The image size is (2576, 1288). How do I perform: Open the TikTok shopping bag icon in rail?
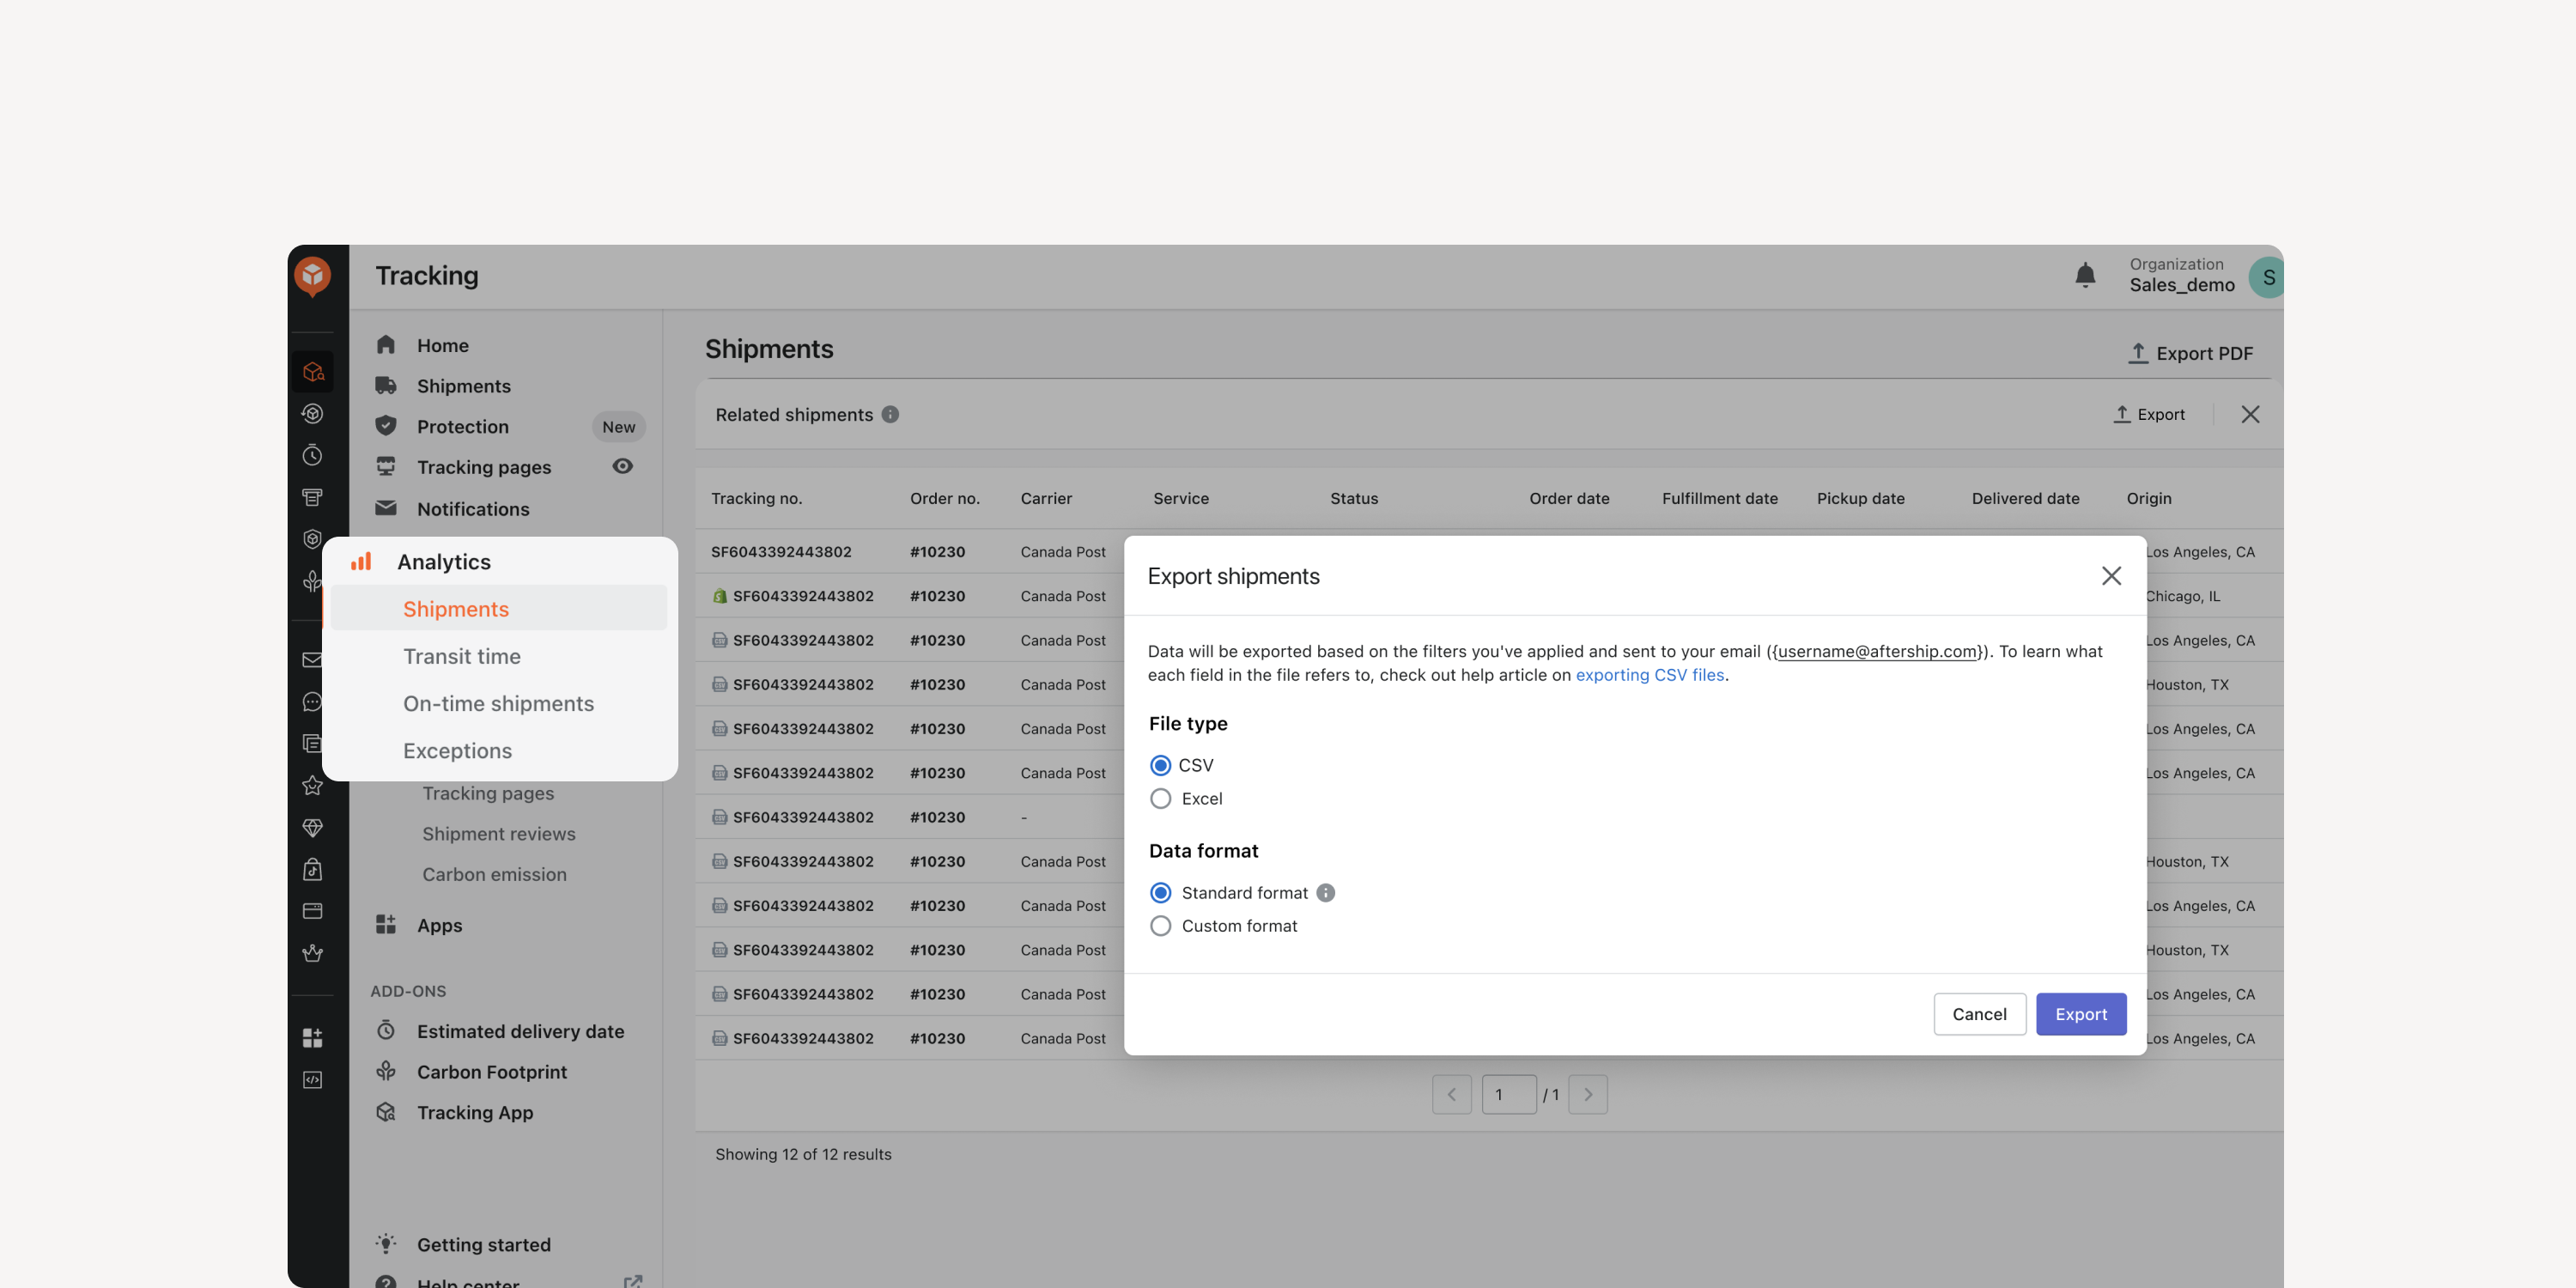313,869
